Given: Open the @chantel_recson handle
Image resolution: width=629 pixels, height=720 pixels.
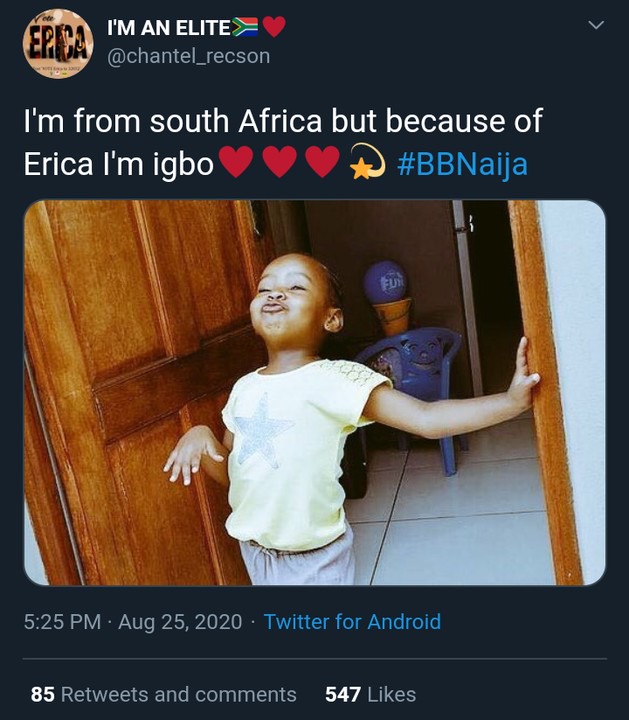Looking at the screenshot, I should (189, 56).
